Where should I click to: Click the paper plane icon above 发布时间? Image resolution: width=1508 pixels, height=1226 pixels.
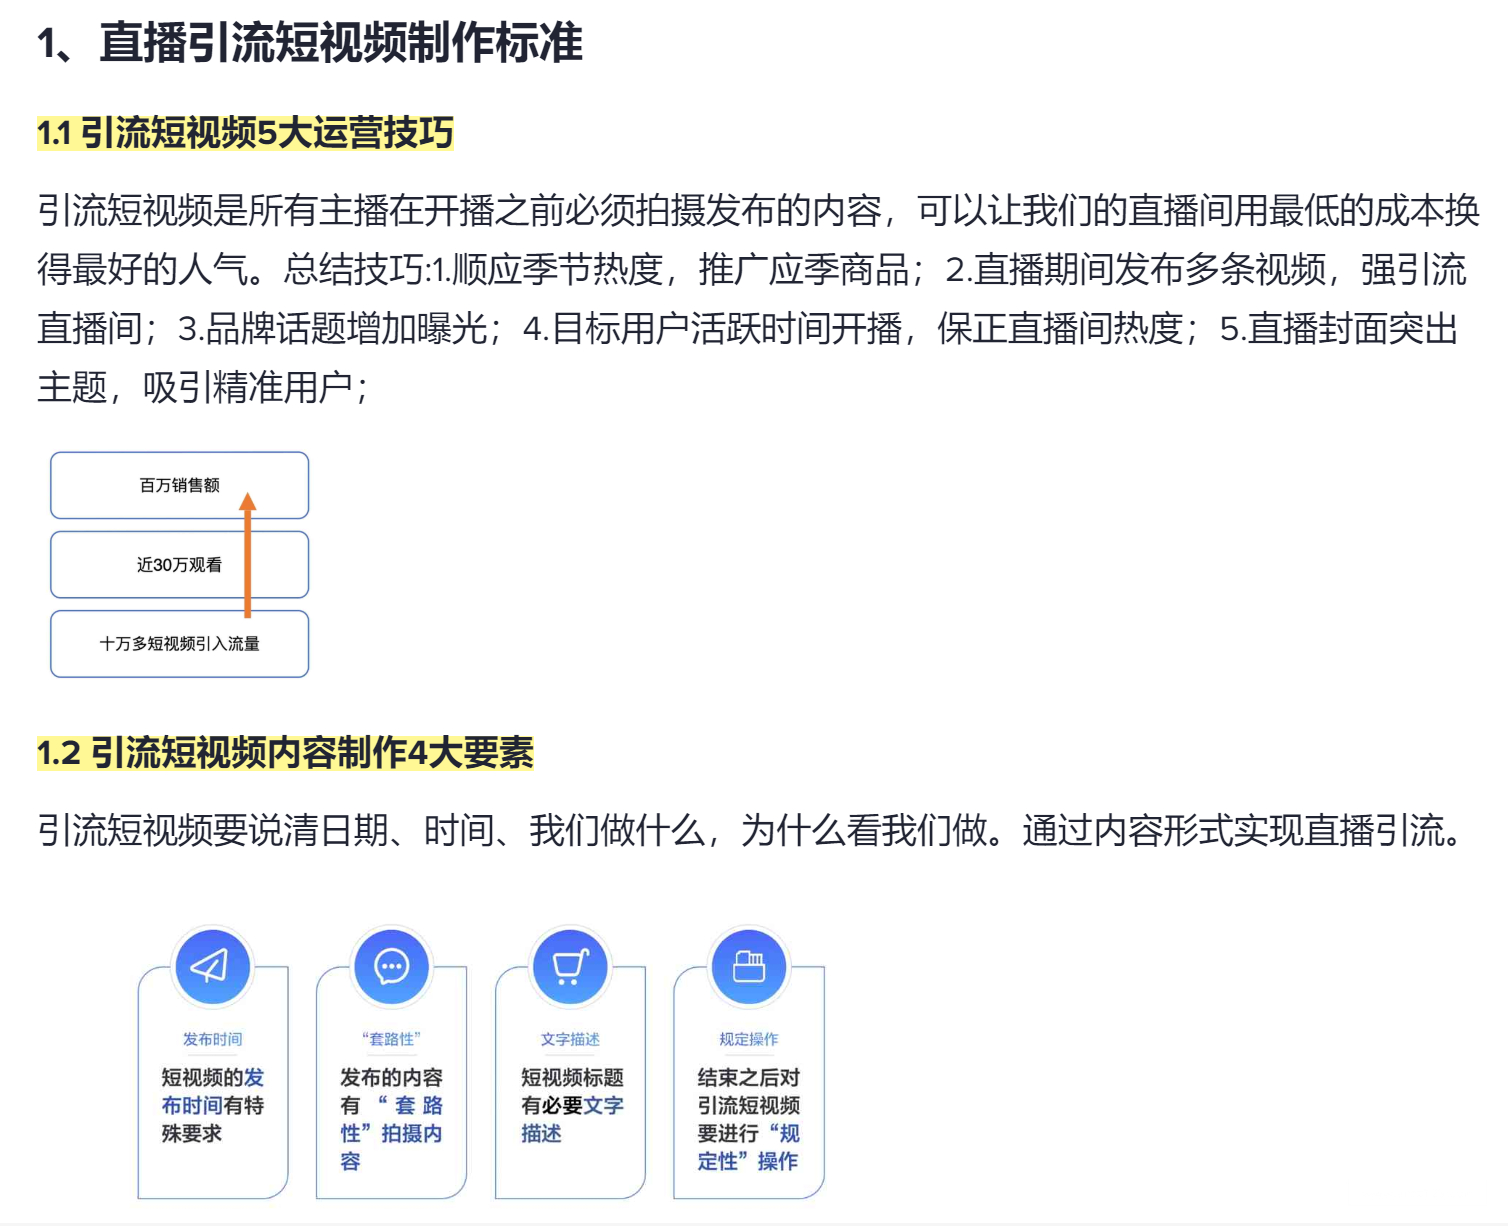[x=211, y=966]
